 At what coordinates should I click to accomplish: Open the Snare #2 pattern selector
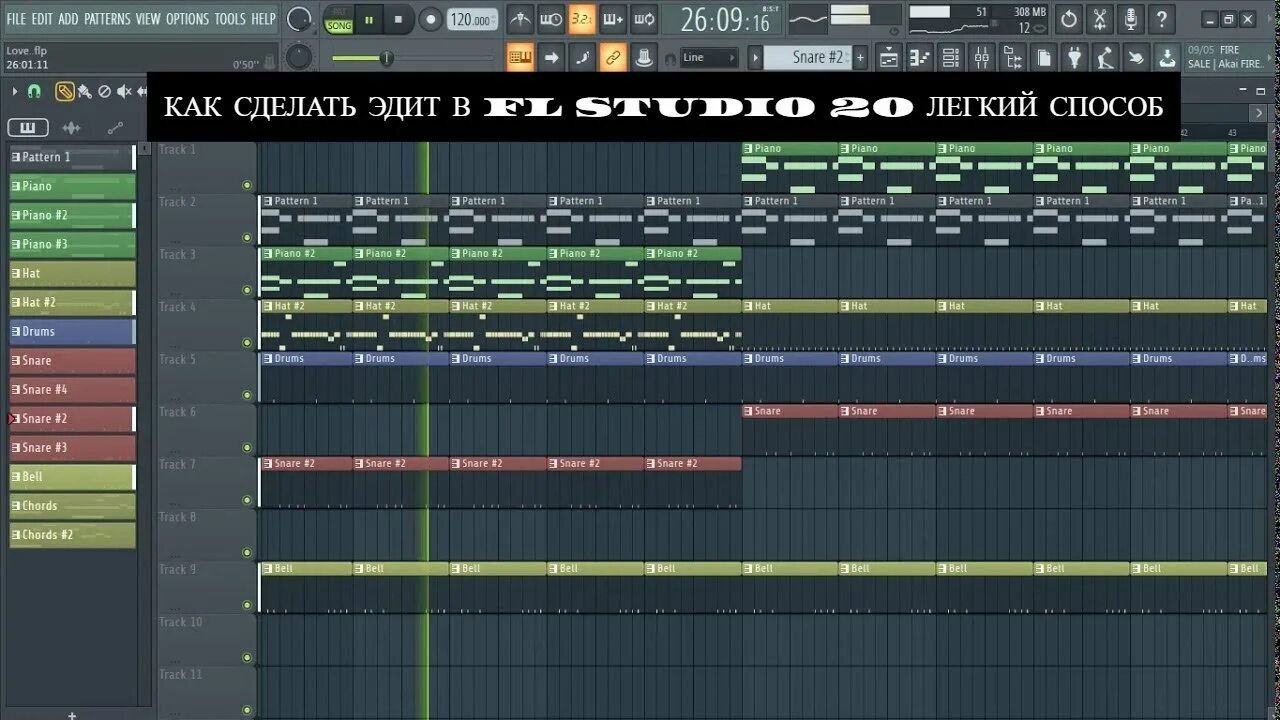808,58
